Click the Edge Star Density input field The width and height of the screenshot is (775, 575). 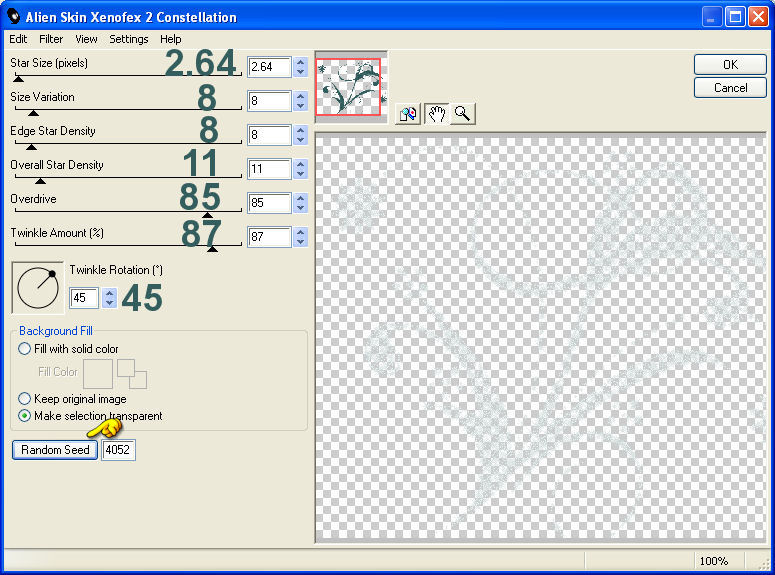point(269,135)
